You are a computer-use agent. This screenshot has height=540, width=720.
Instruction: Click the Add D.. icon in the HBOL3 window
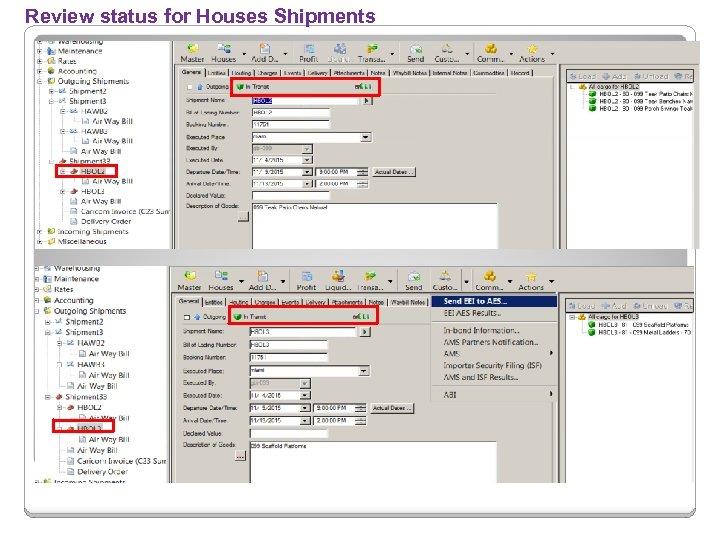[262, 276]
